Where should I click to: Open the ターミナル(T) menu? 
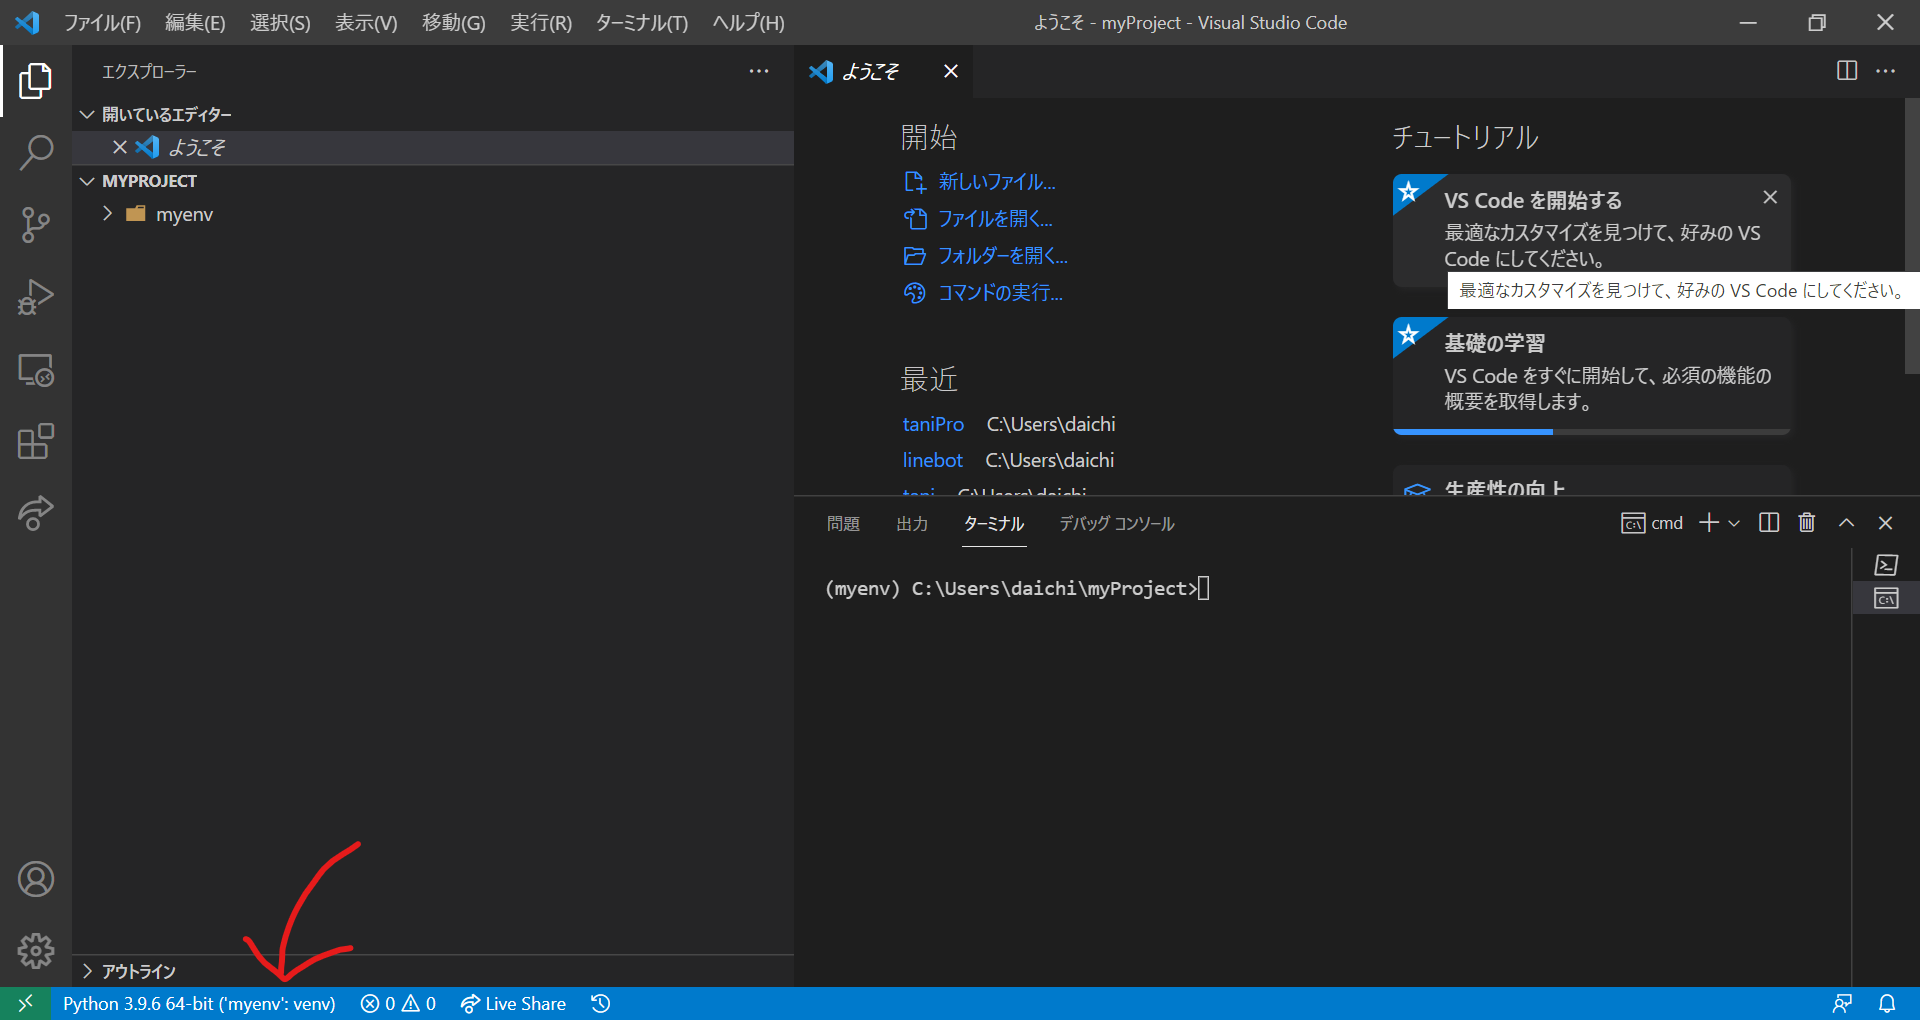[x=642, y=22]
